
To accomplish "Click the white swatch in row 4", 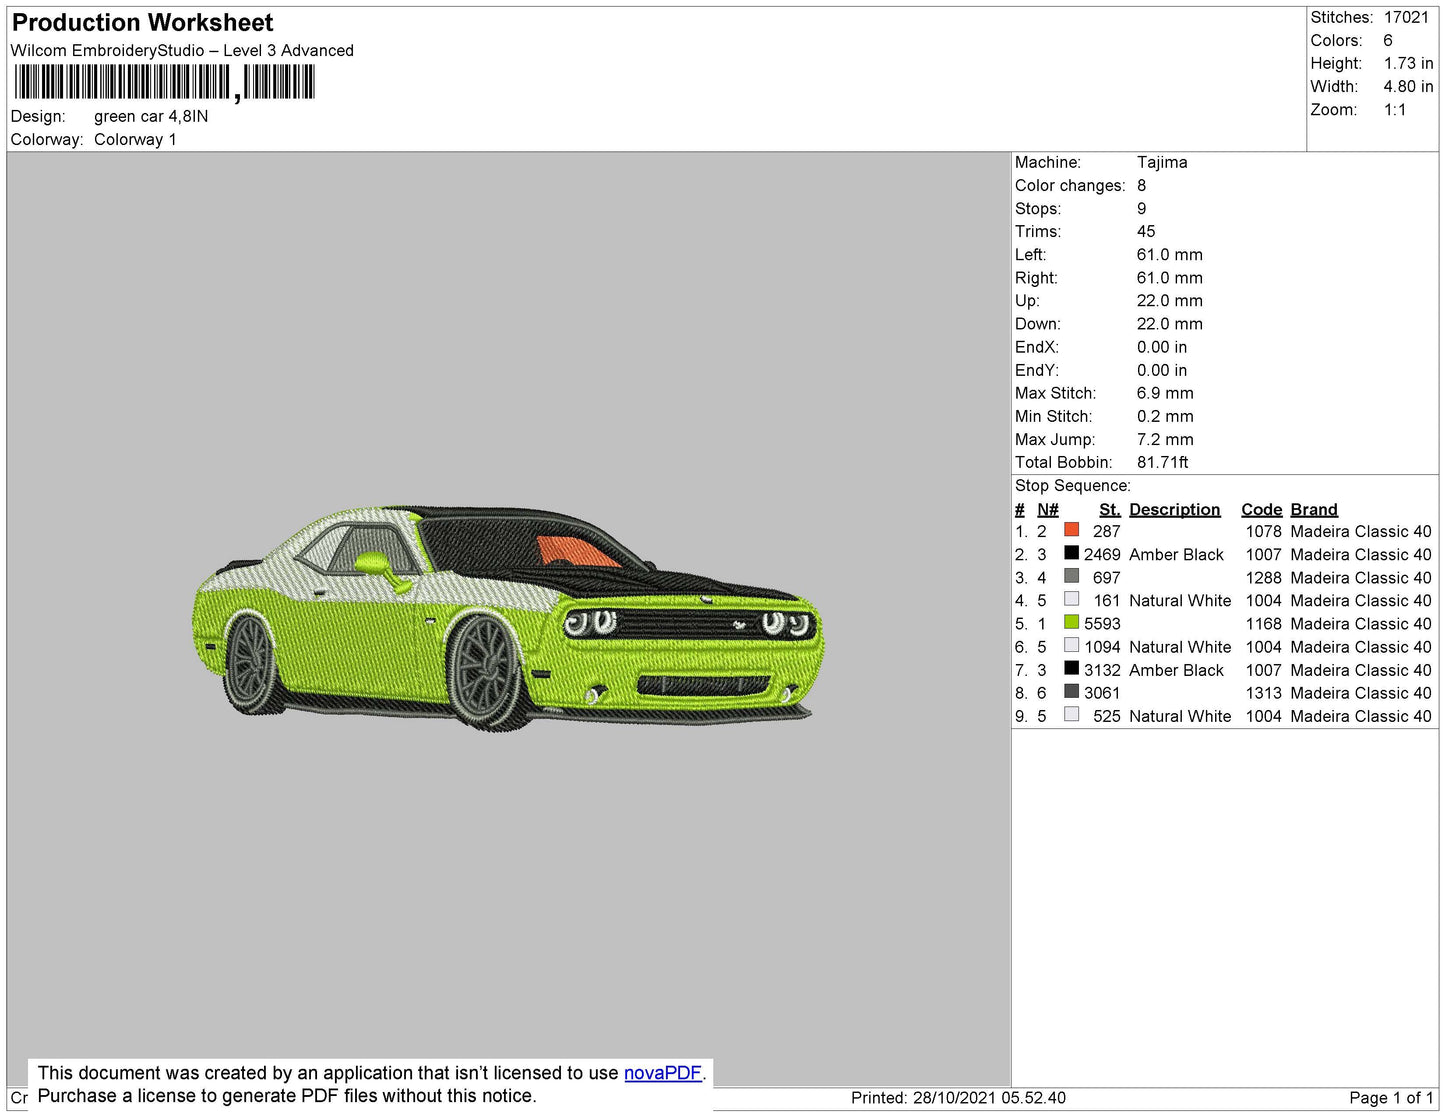I will (1072, 599).
